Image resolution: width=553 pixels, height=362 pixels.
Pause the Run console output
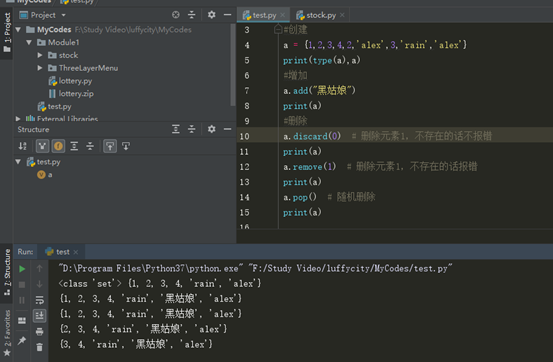coord(22,300)
